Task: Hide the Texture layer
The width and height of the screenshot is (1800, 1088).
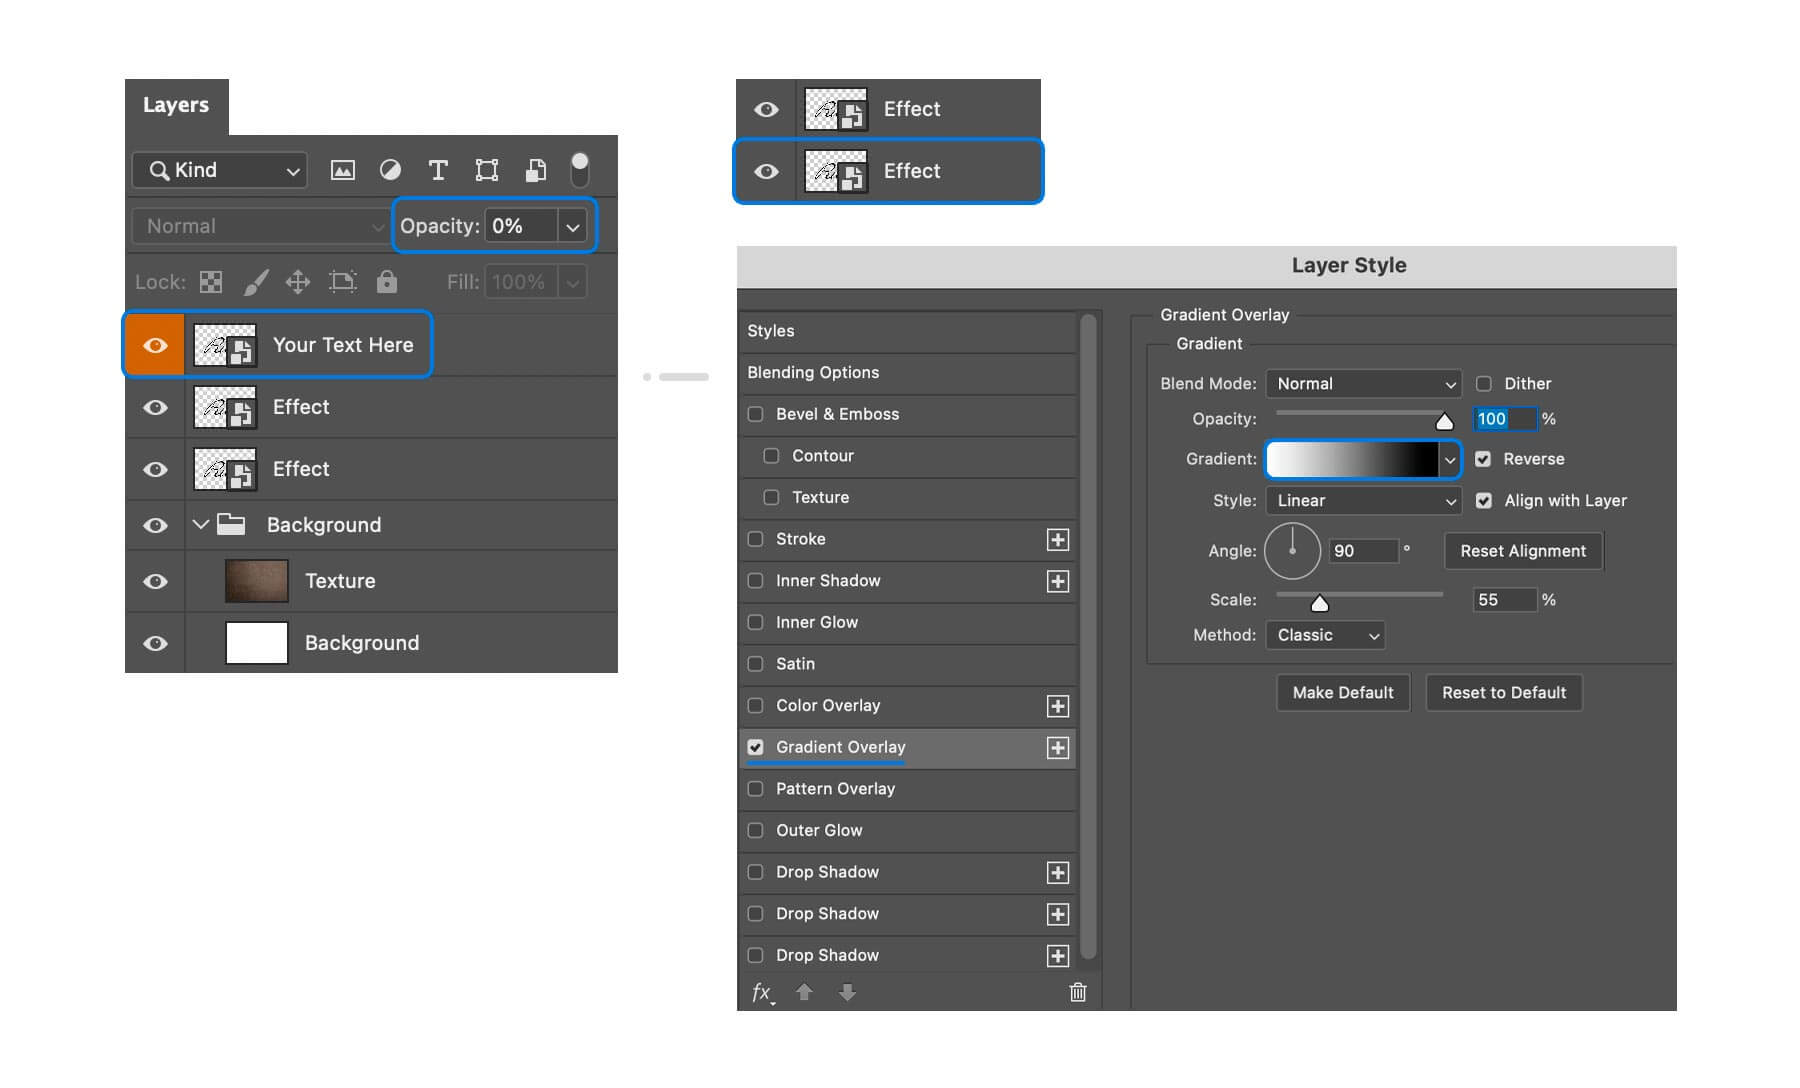Action: (x=155, y=581)
